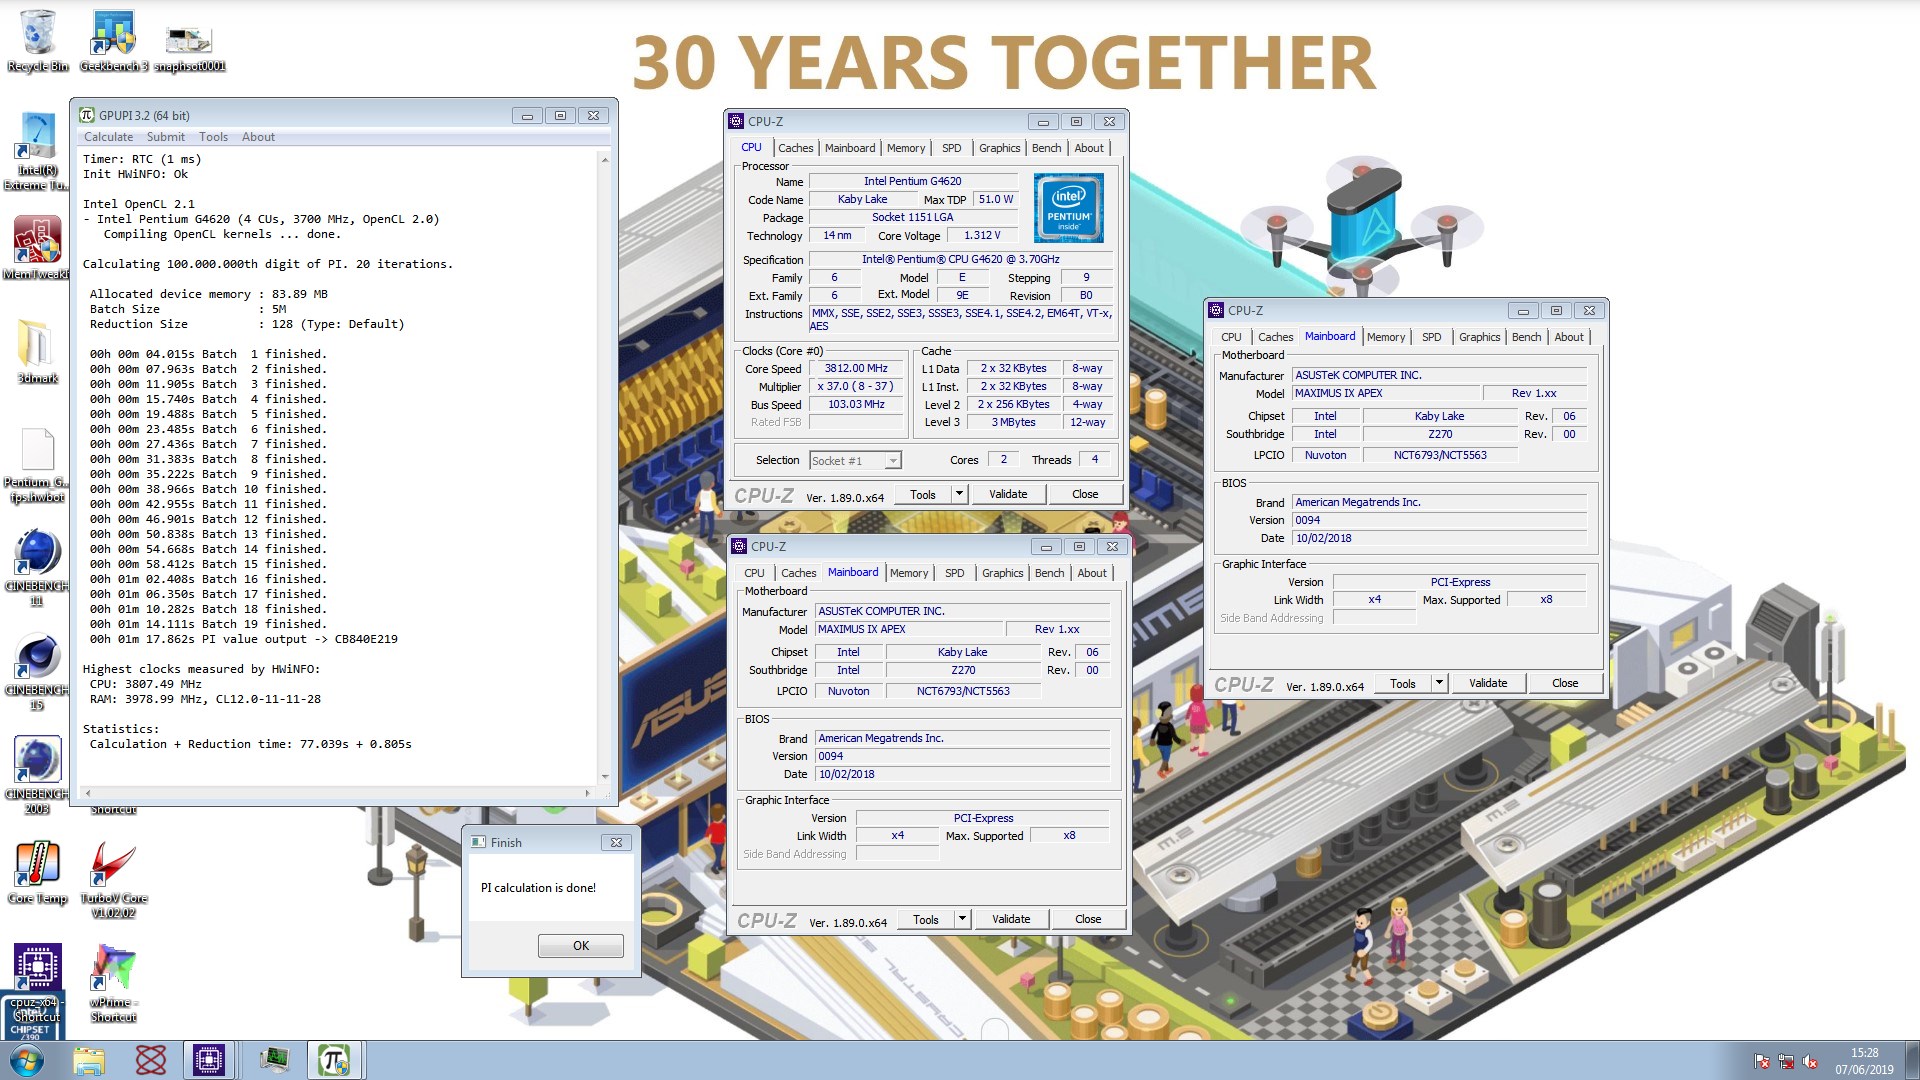This screenshot has width=1920, height=1080.
Task: Click the Intel Pentium G4620 name field
Action: pos(913,181)
